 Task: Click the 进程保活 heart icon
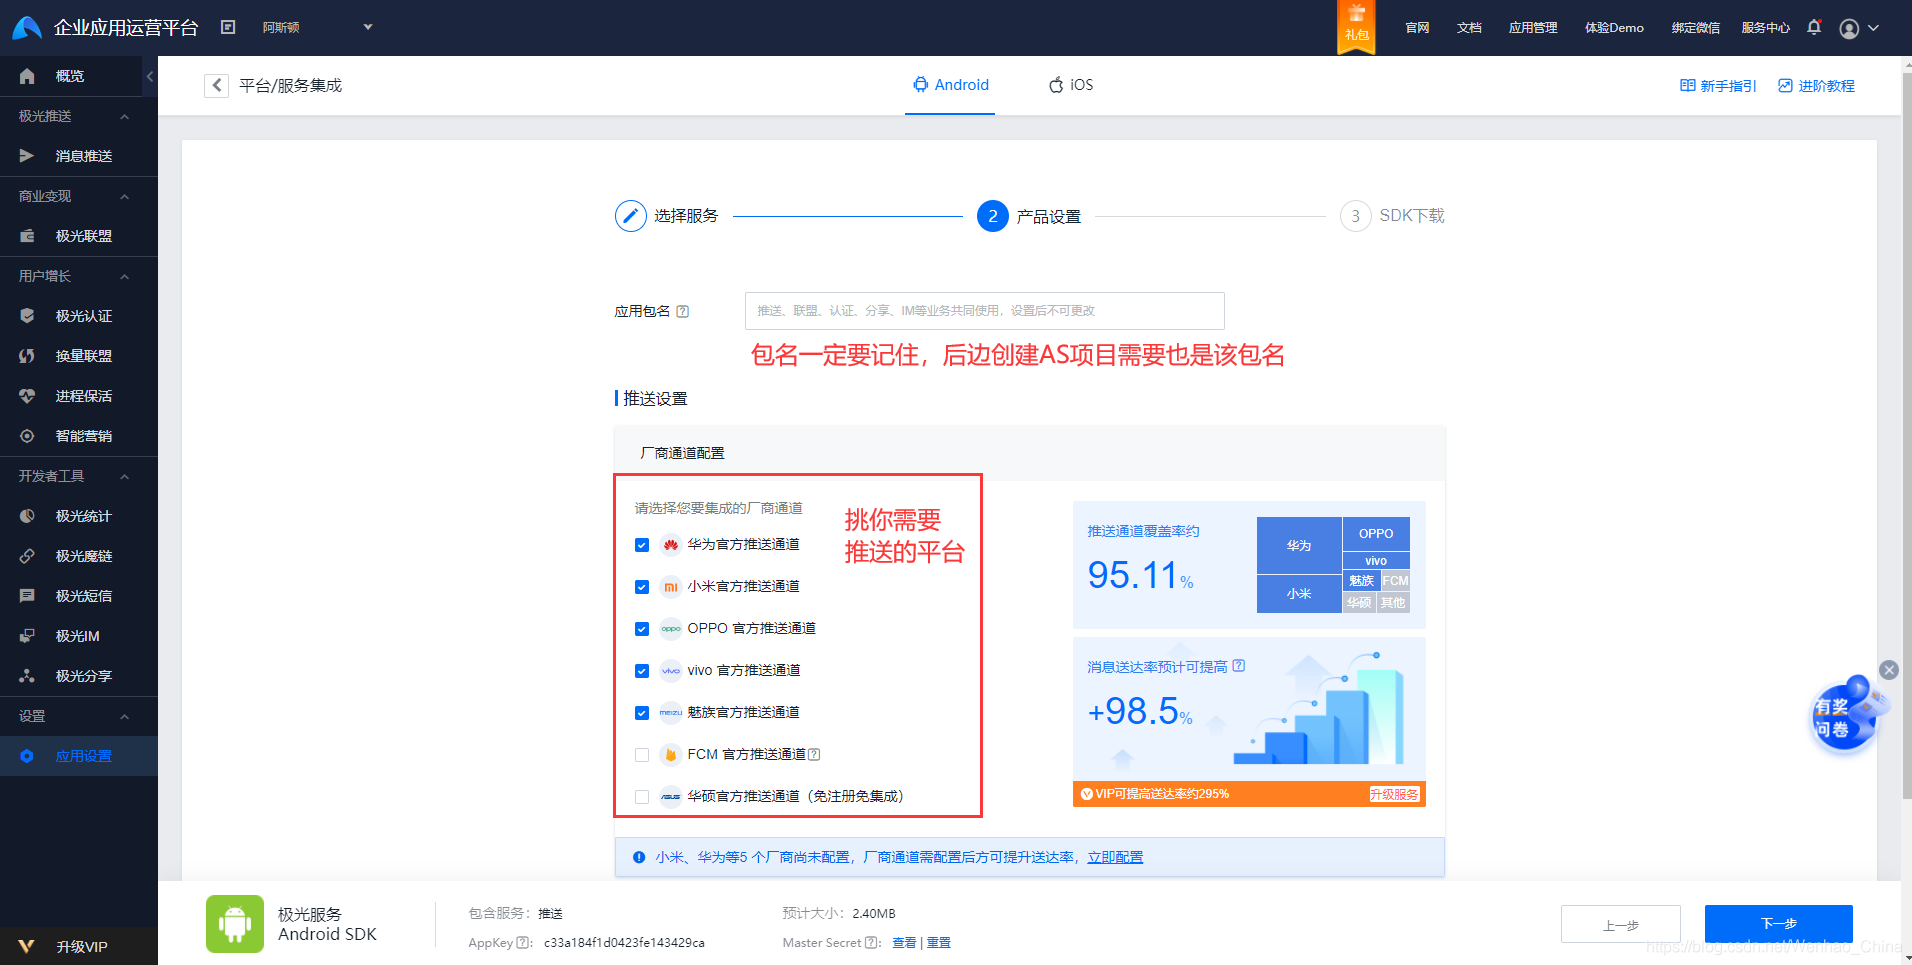[27, 396]
